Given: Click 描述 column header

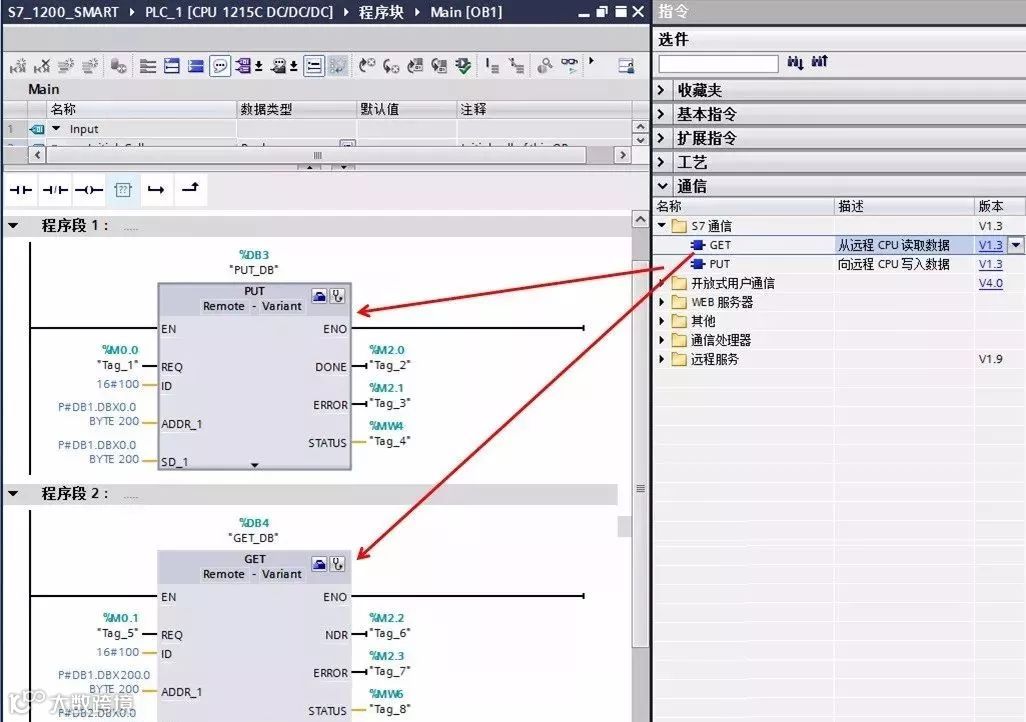Looking at the screenshot, I should click(904, 206).
